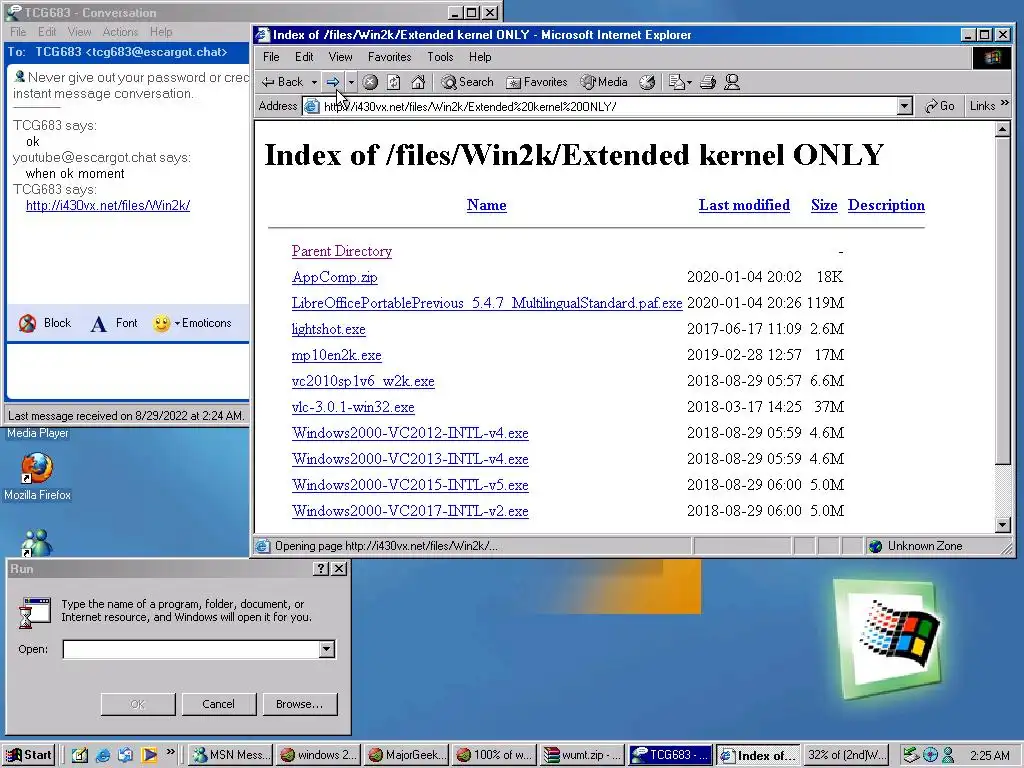Click the IE vertical scrollbar thumb
The height and width of the screenshot is (768, 1024).
coord(1003,300)
